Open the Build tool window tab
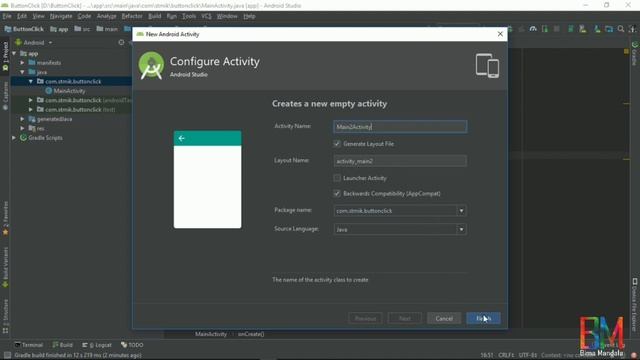The width and height of the screenshot is (640, 360). point(62,345)
